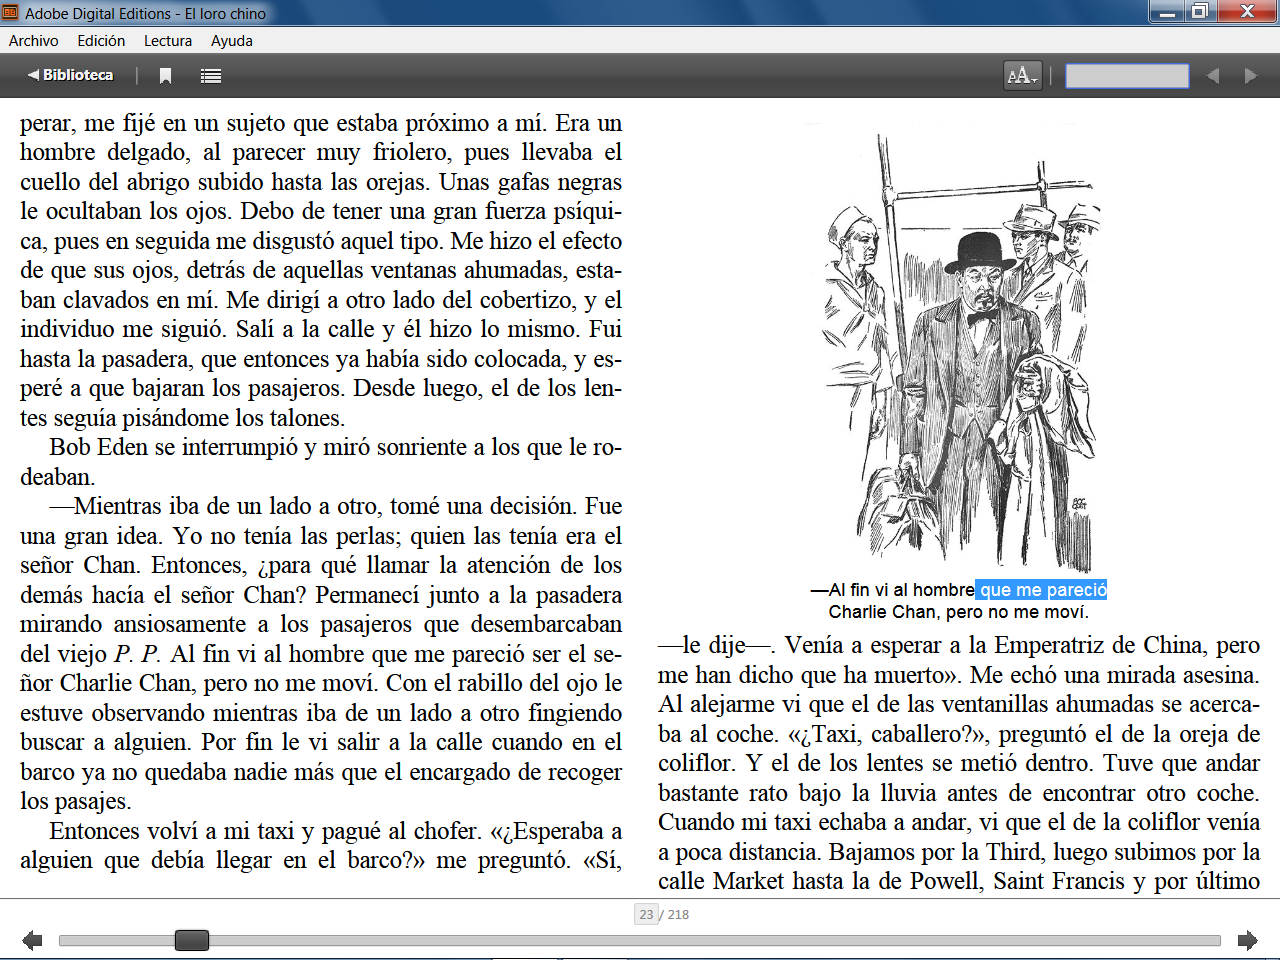Click the page number box showing 23
Screen dimensions: 1280x960
[646, 914]
